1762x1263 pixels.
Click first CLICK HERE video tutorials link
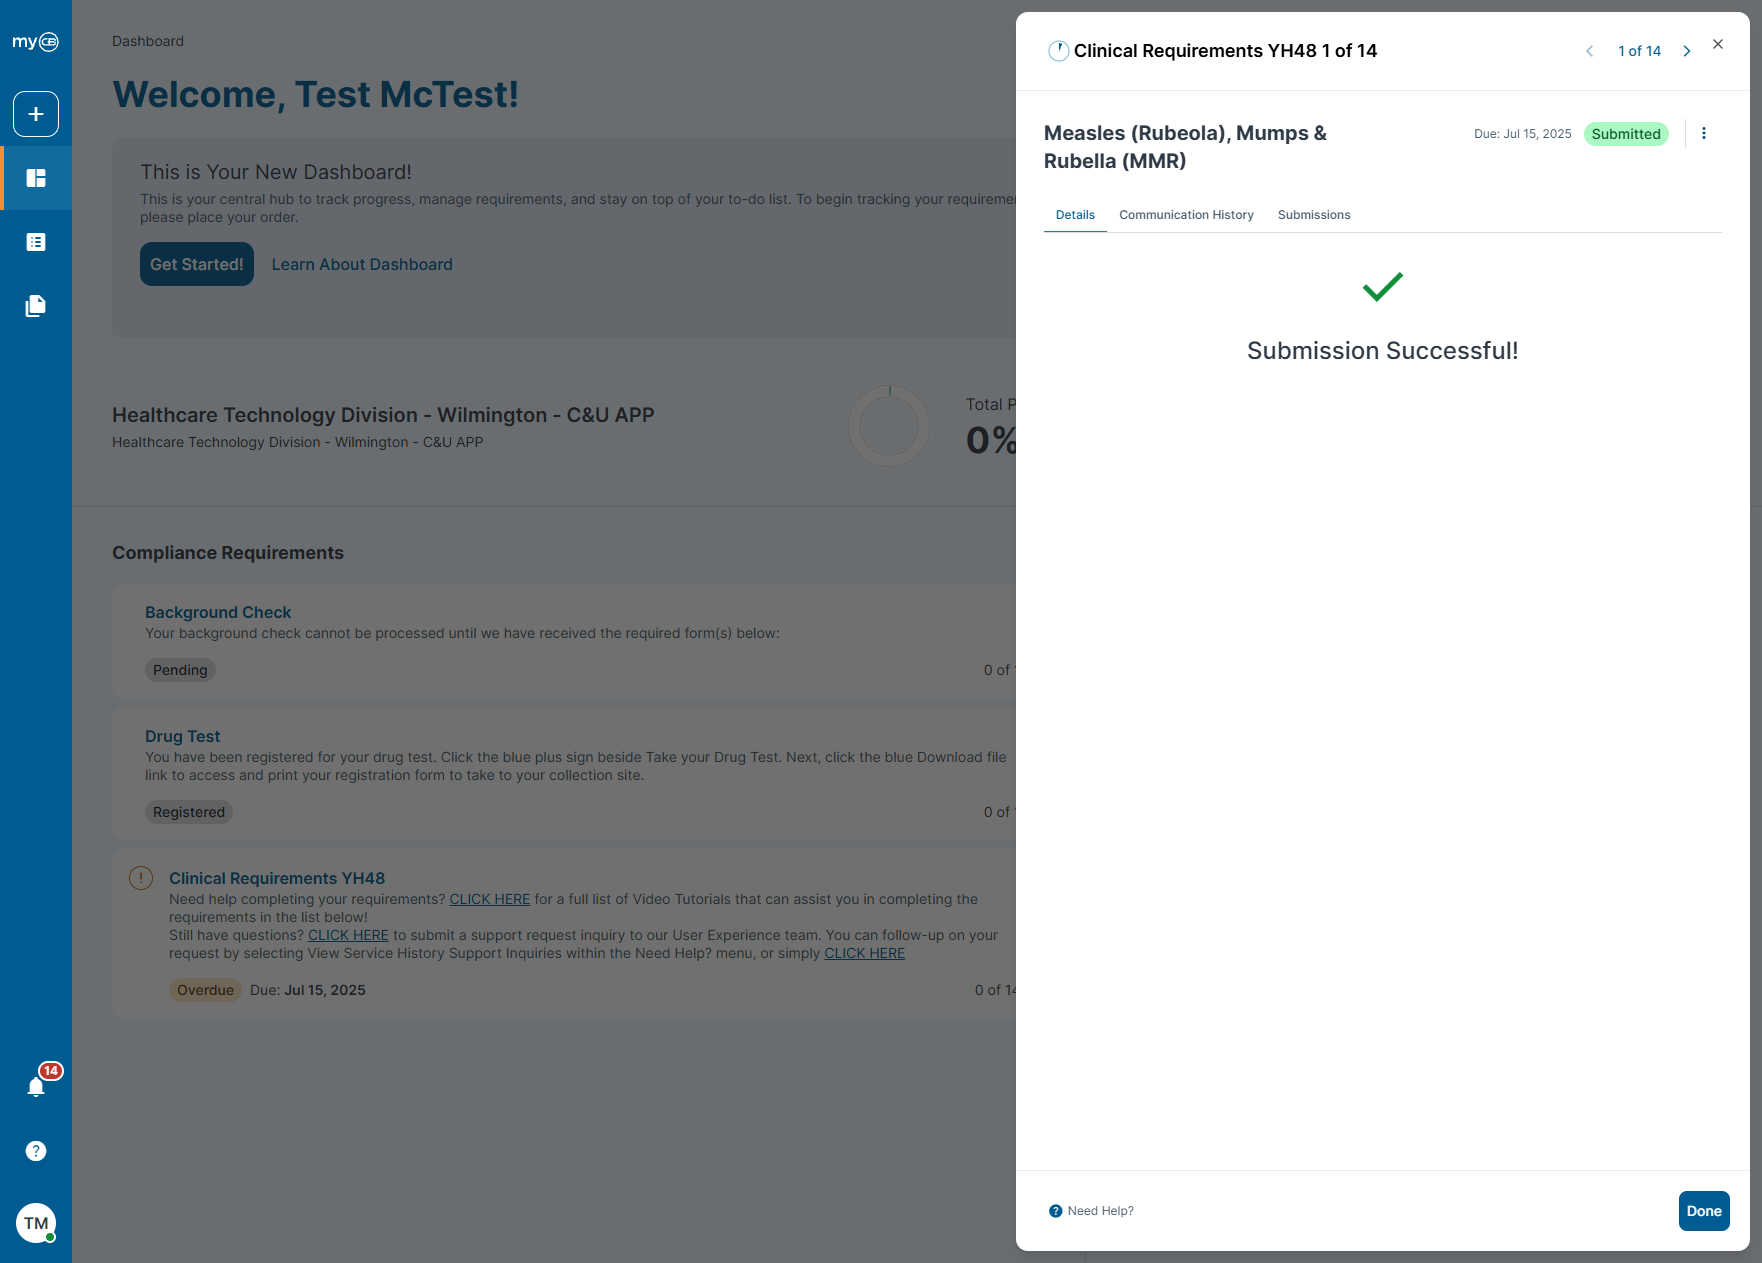490,899
